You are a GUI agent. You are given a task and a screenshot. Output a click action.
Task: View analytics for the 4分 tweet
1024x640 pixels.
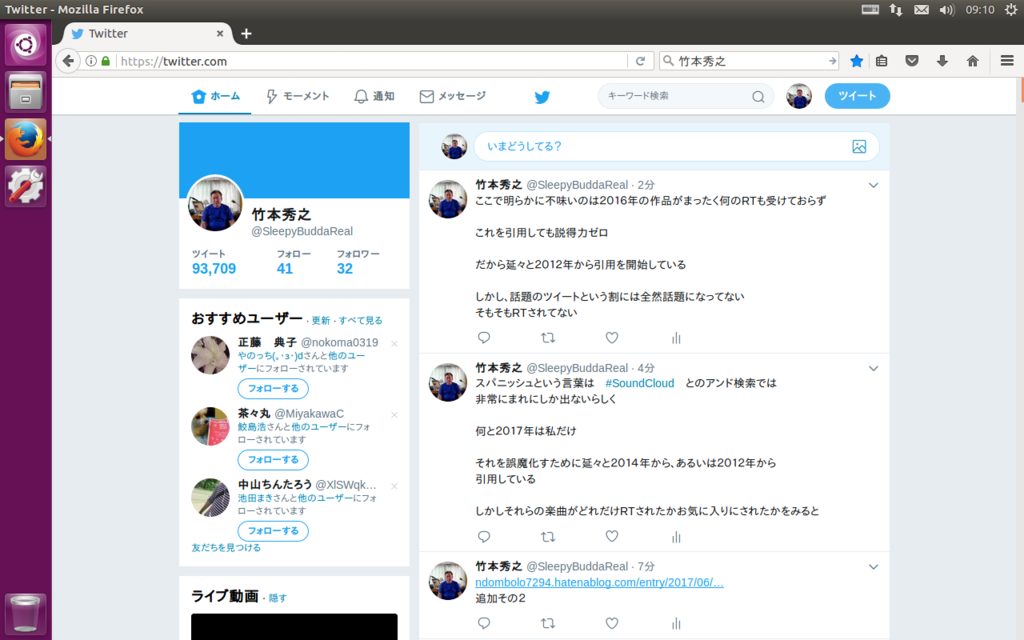tap(676, 537)
